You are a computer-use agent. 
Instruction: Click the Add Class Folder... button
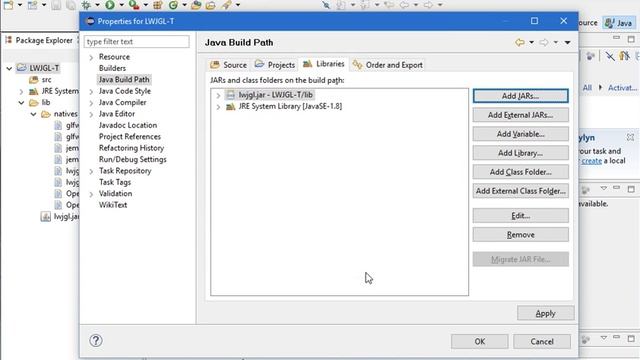[520, 172]
